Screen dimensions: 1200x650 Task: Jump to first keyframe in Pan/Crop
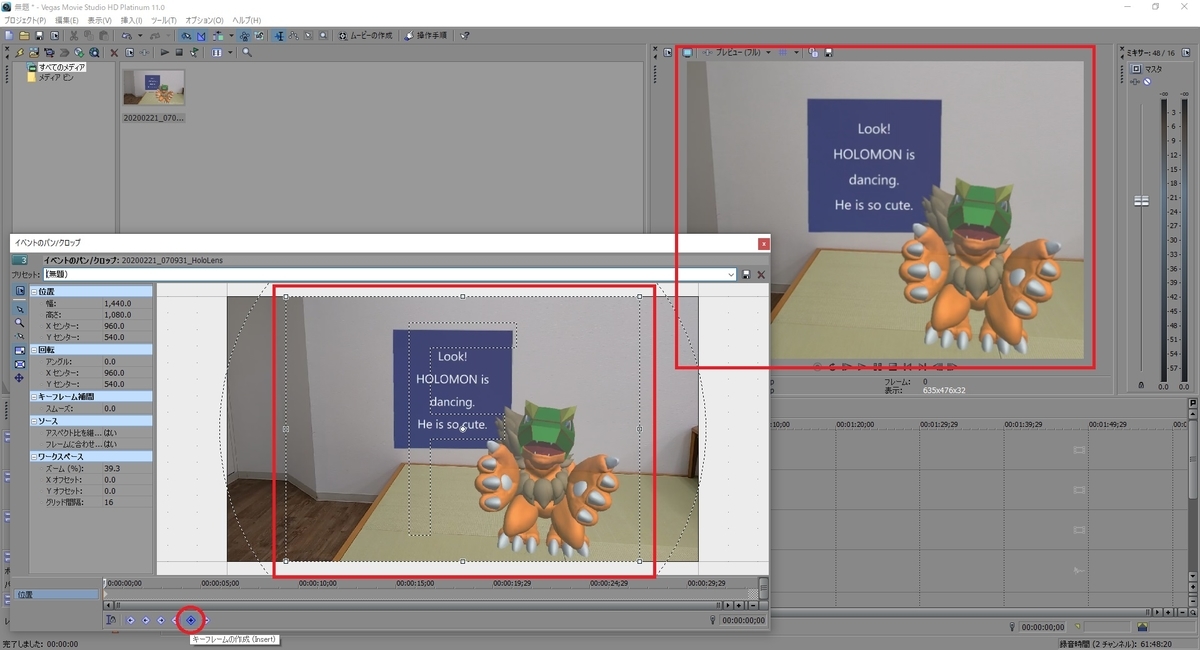[130, 620]
